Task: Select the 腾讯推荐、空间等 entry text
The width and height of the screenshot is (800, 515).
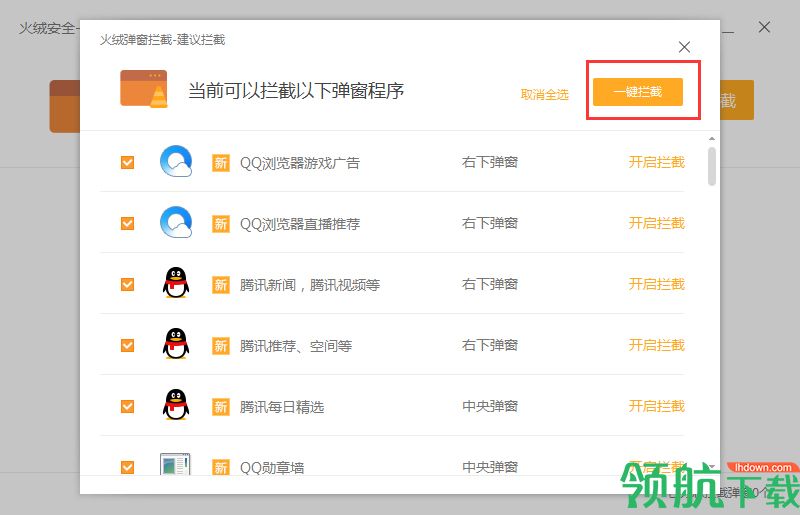Action: coord(296,346)
